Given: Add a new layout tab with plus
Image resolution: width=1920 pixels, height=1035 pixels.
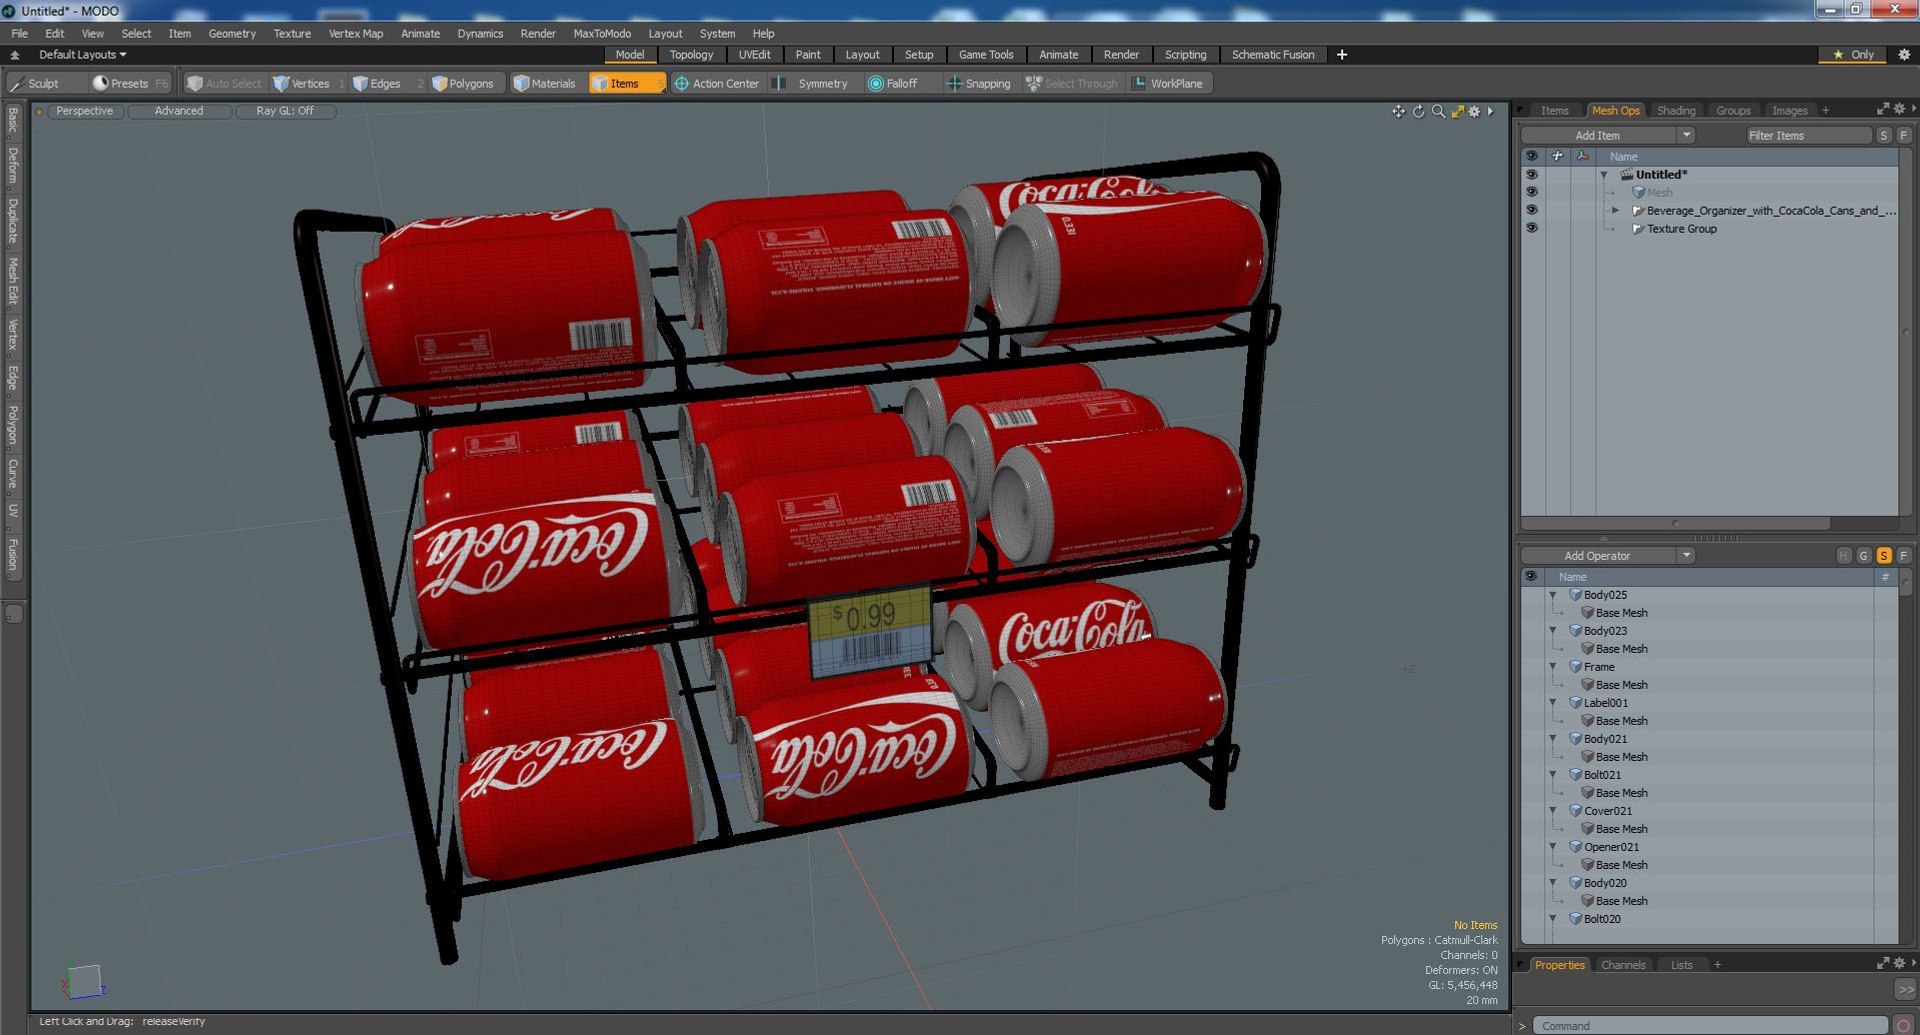Looking at the screenshot, I should pyautogui.click(x=1342, y=55).
